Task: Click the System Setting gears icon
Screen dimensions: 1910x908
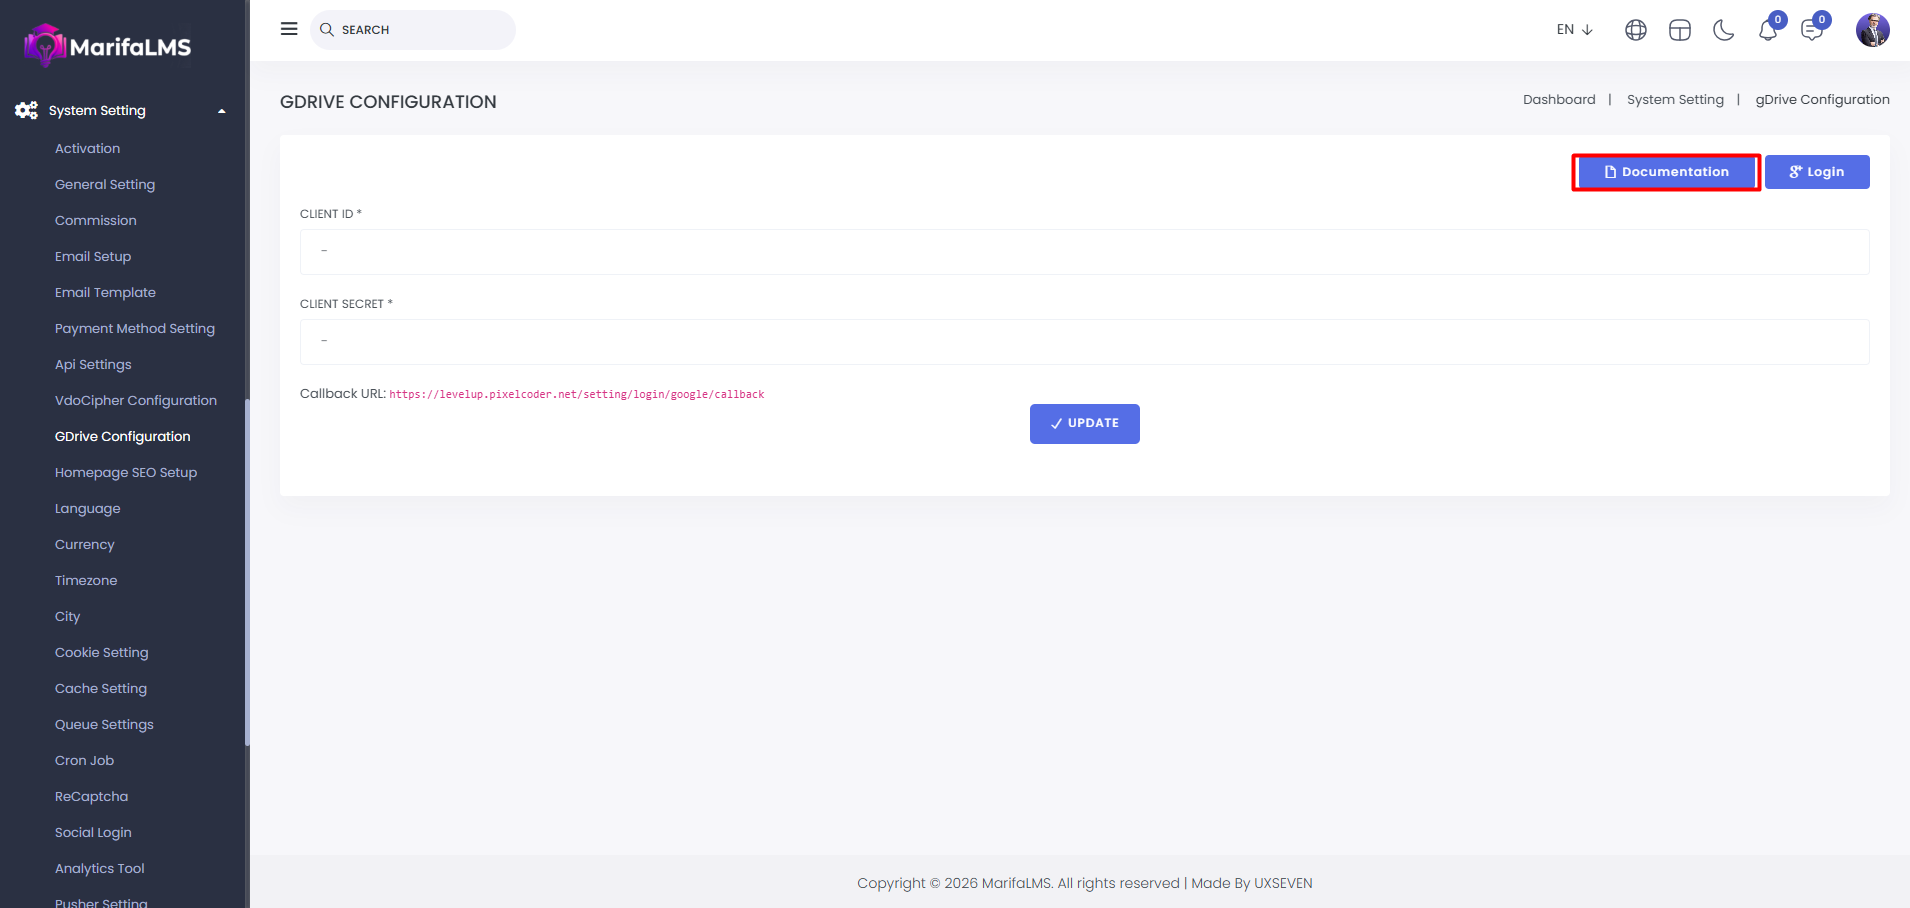Action: coord(27,110)
